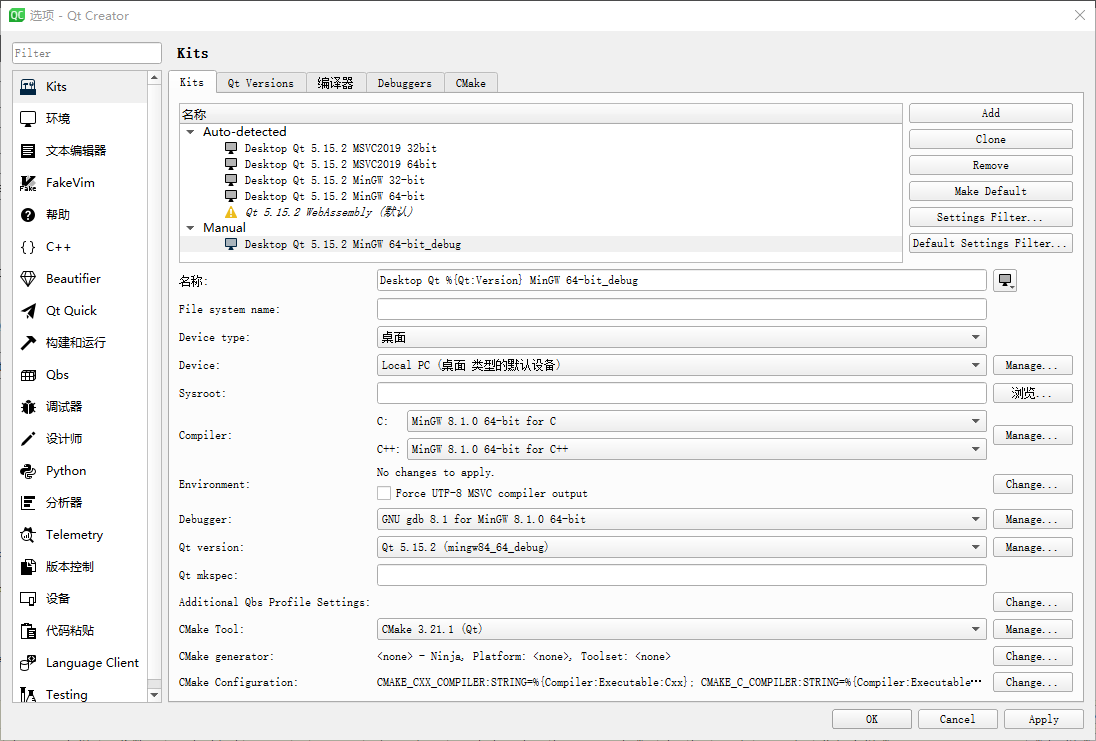This screenshot has height=741, width=1096.
Task: Switch to the 编译器 tab
Action: pos(336,83)
